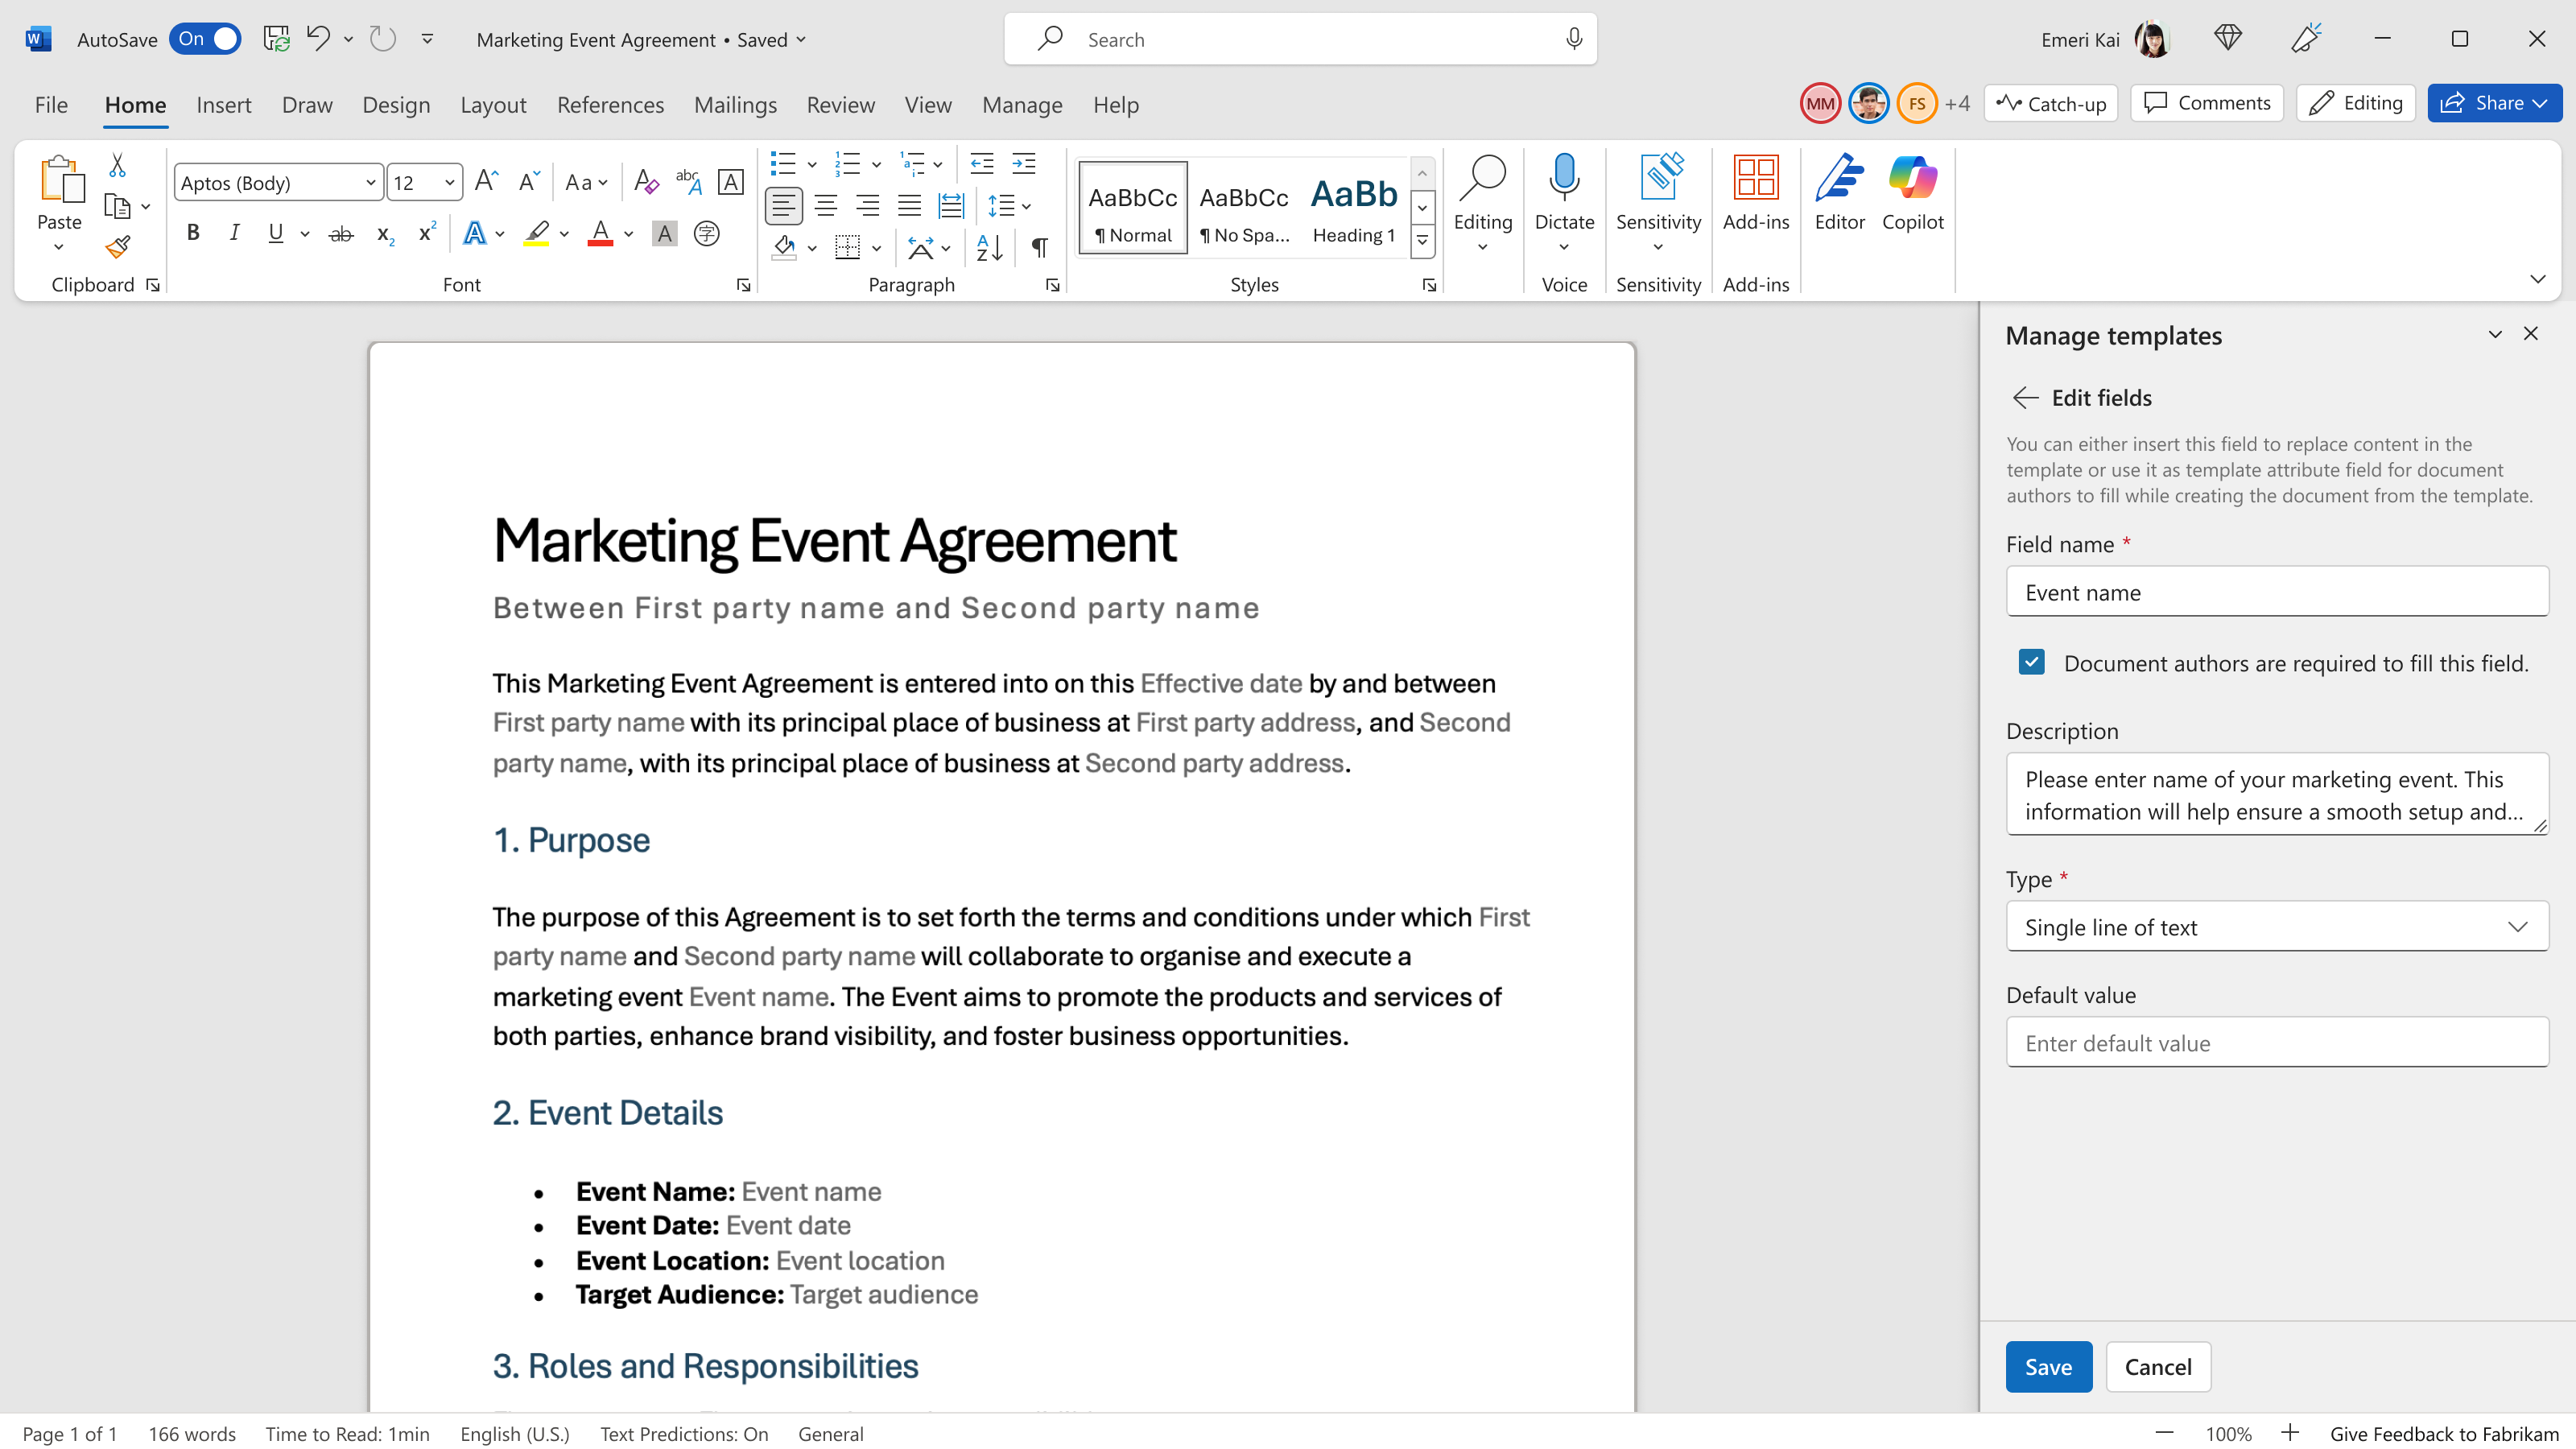The height and width of the screenshot is (1449, 2576).
Task: Uncheck the required field checkbox
Action: (x=2031, y=662)
